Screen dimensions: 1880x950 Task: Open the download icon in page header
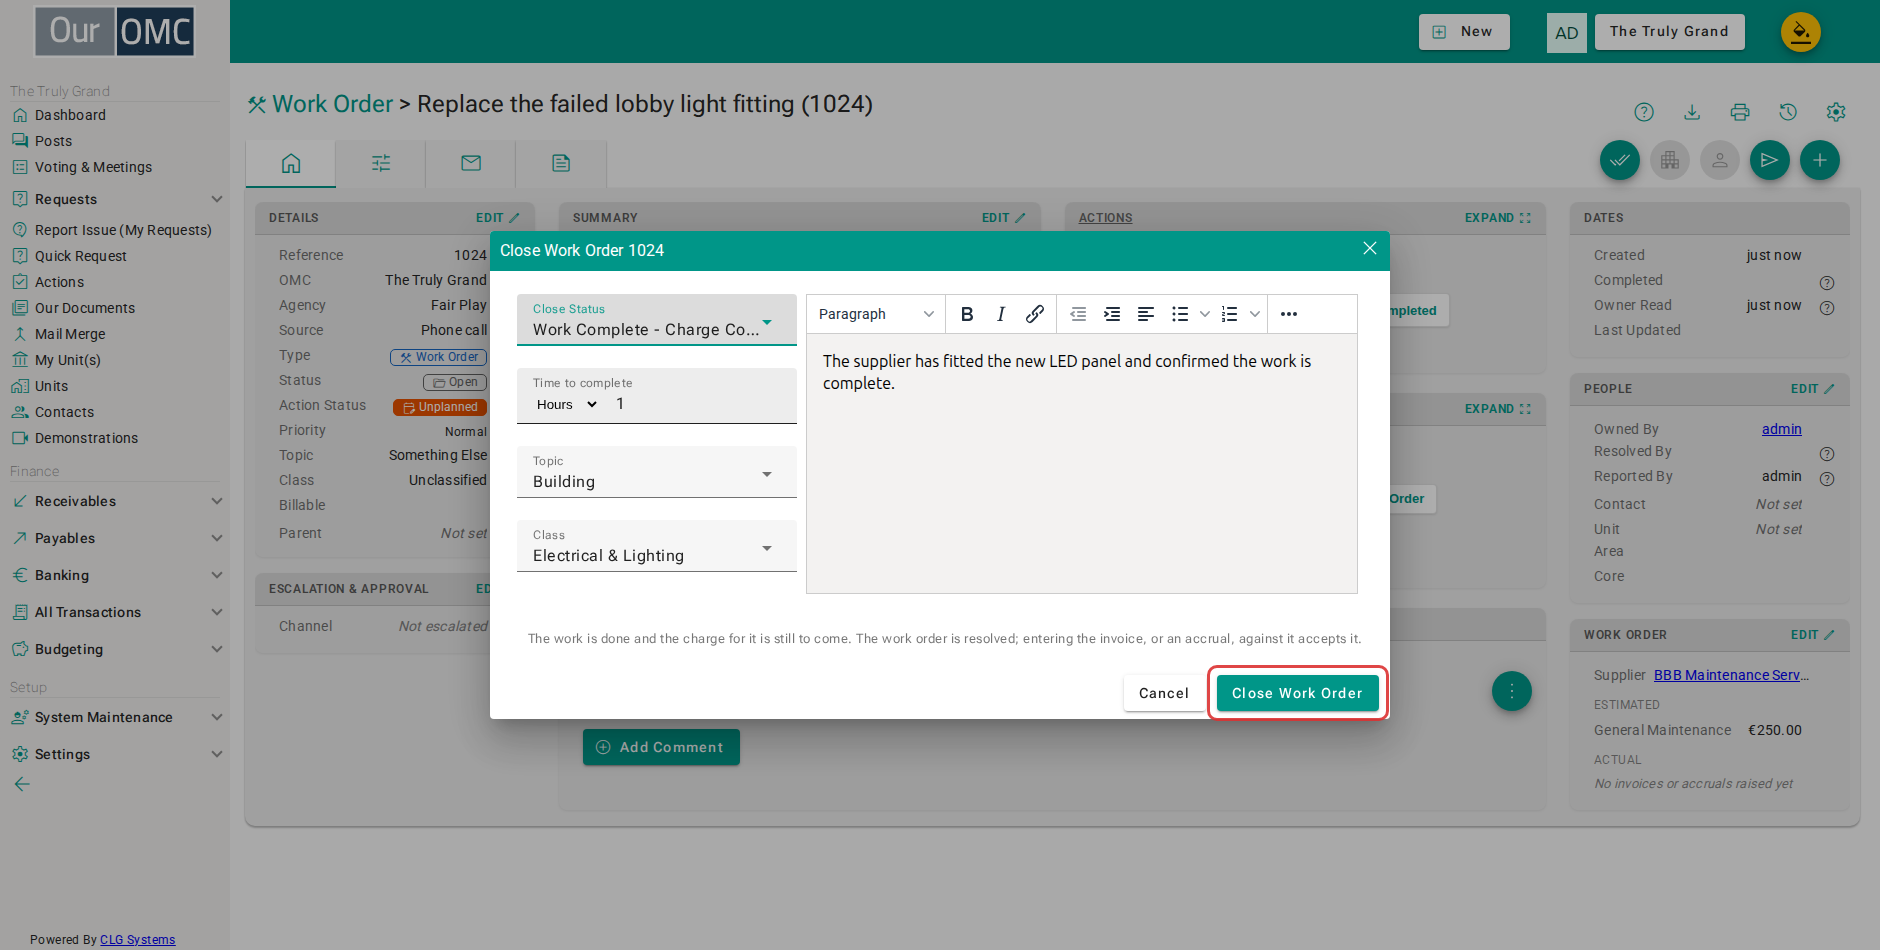click(x=1692, y=112)
